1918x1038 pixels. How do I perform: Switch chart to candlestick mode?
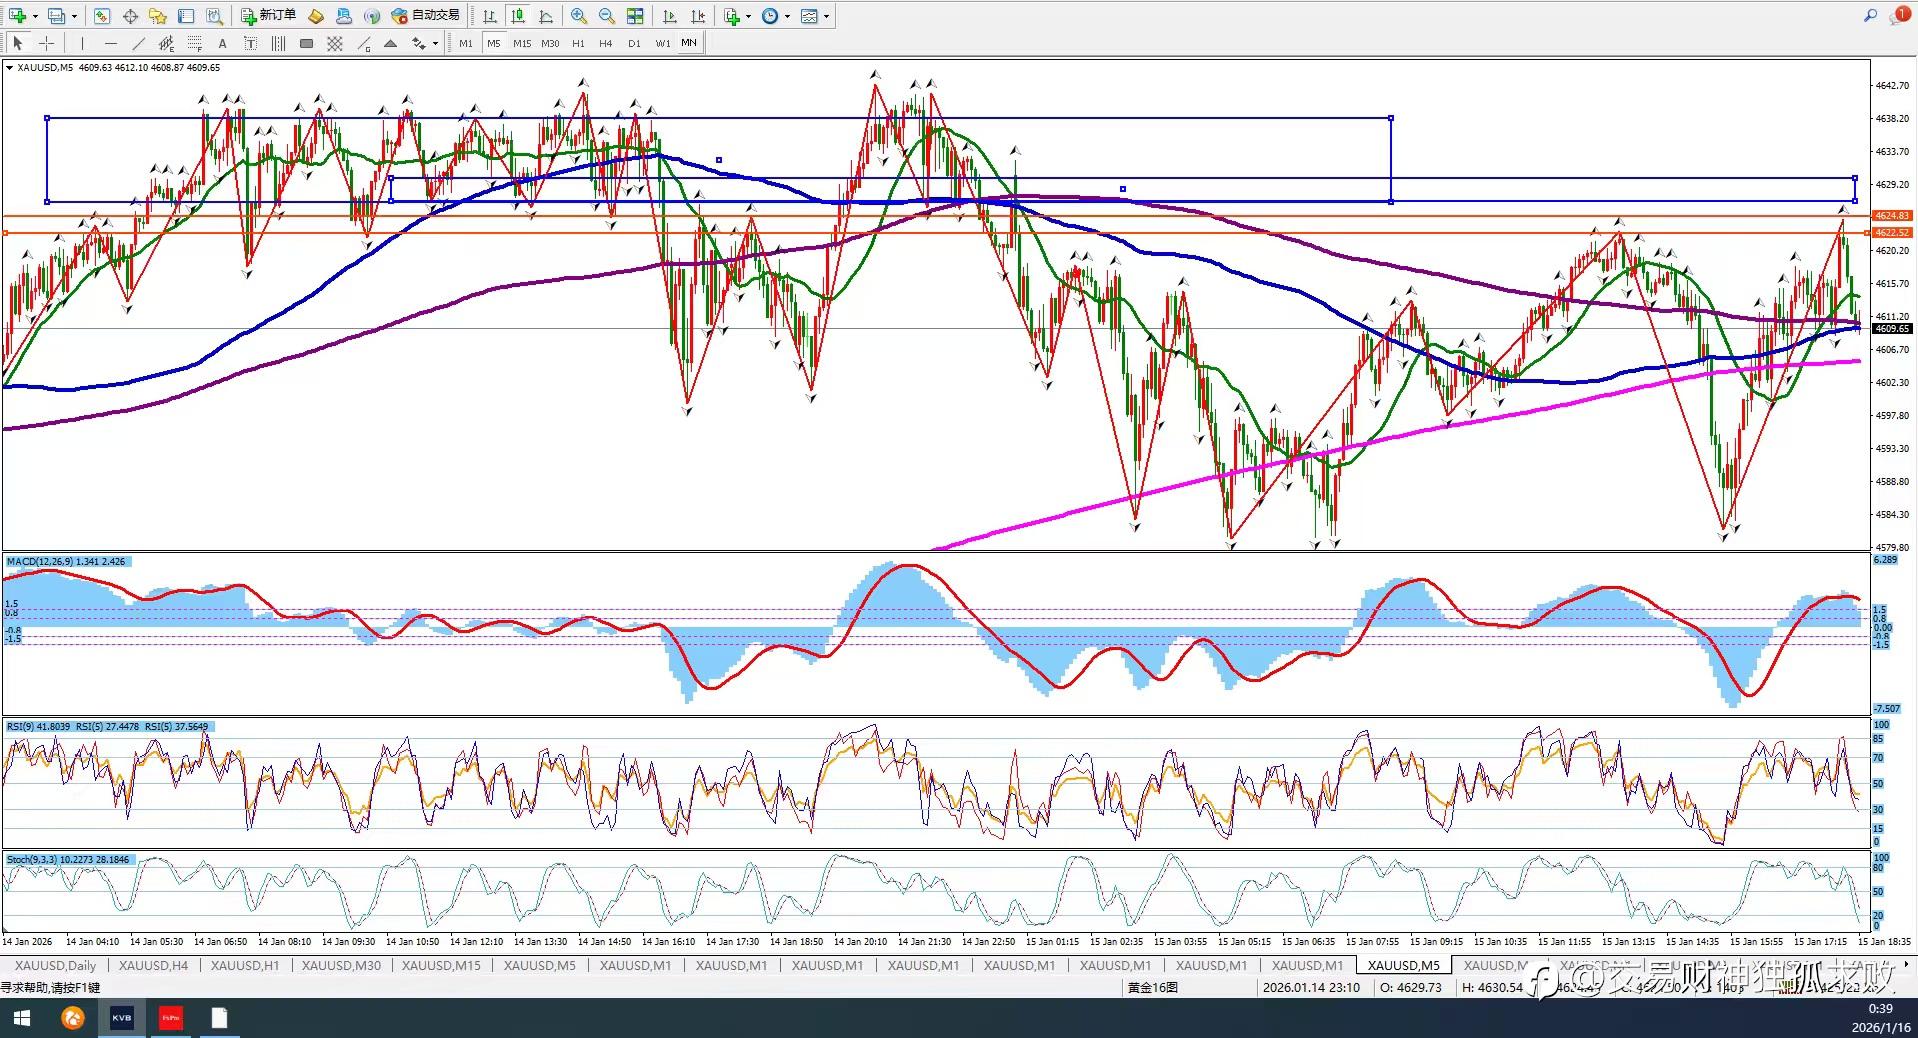click(x=517, y=16)
